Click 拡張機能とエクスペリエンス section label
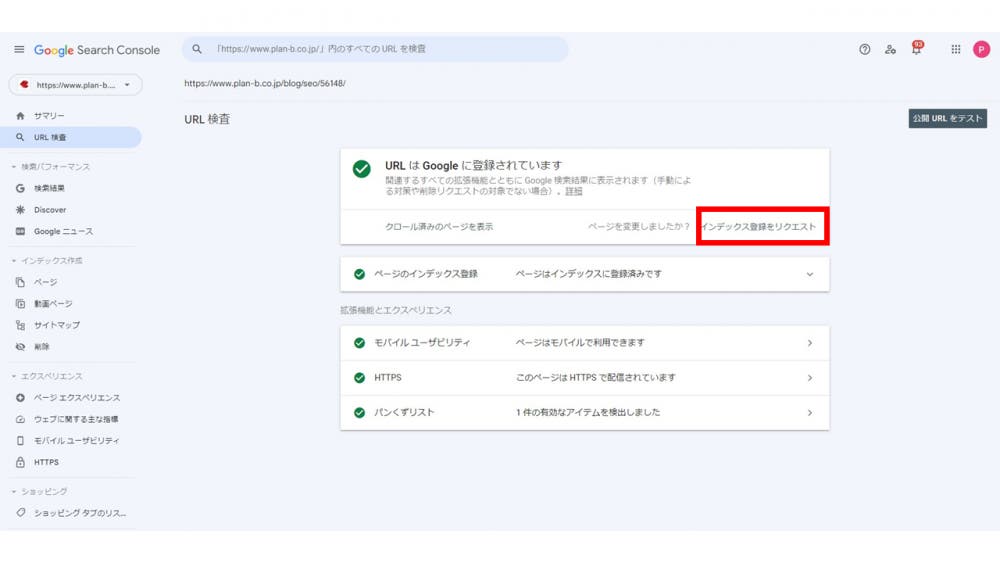 (395, 311)
